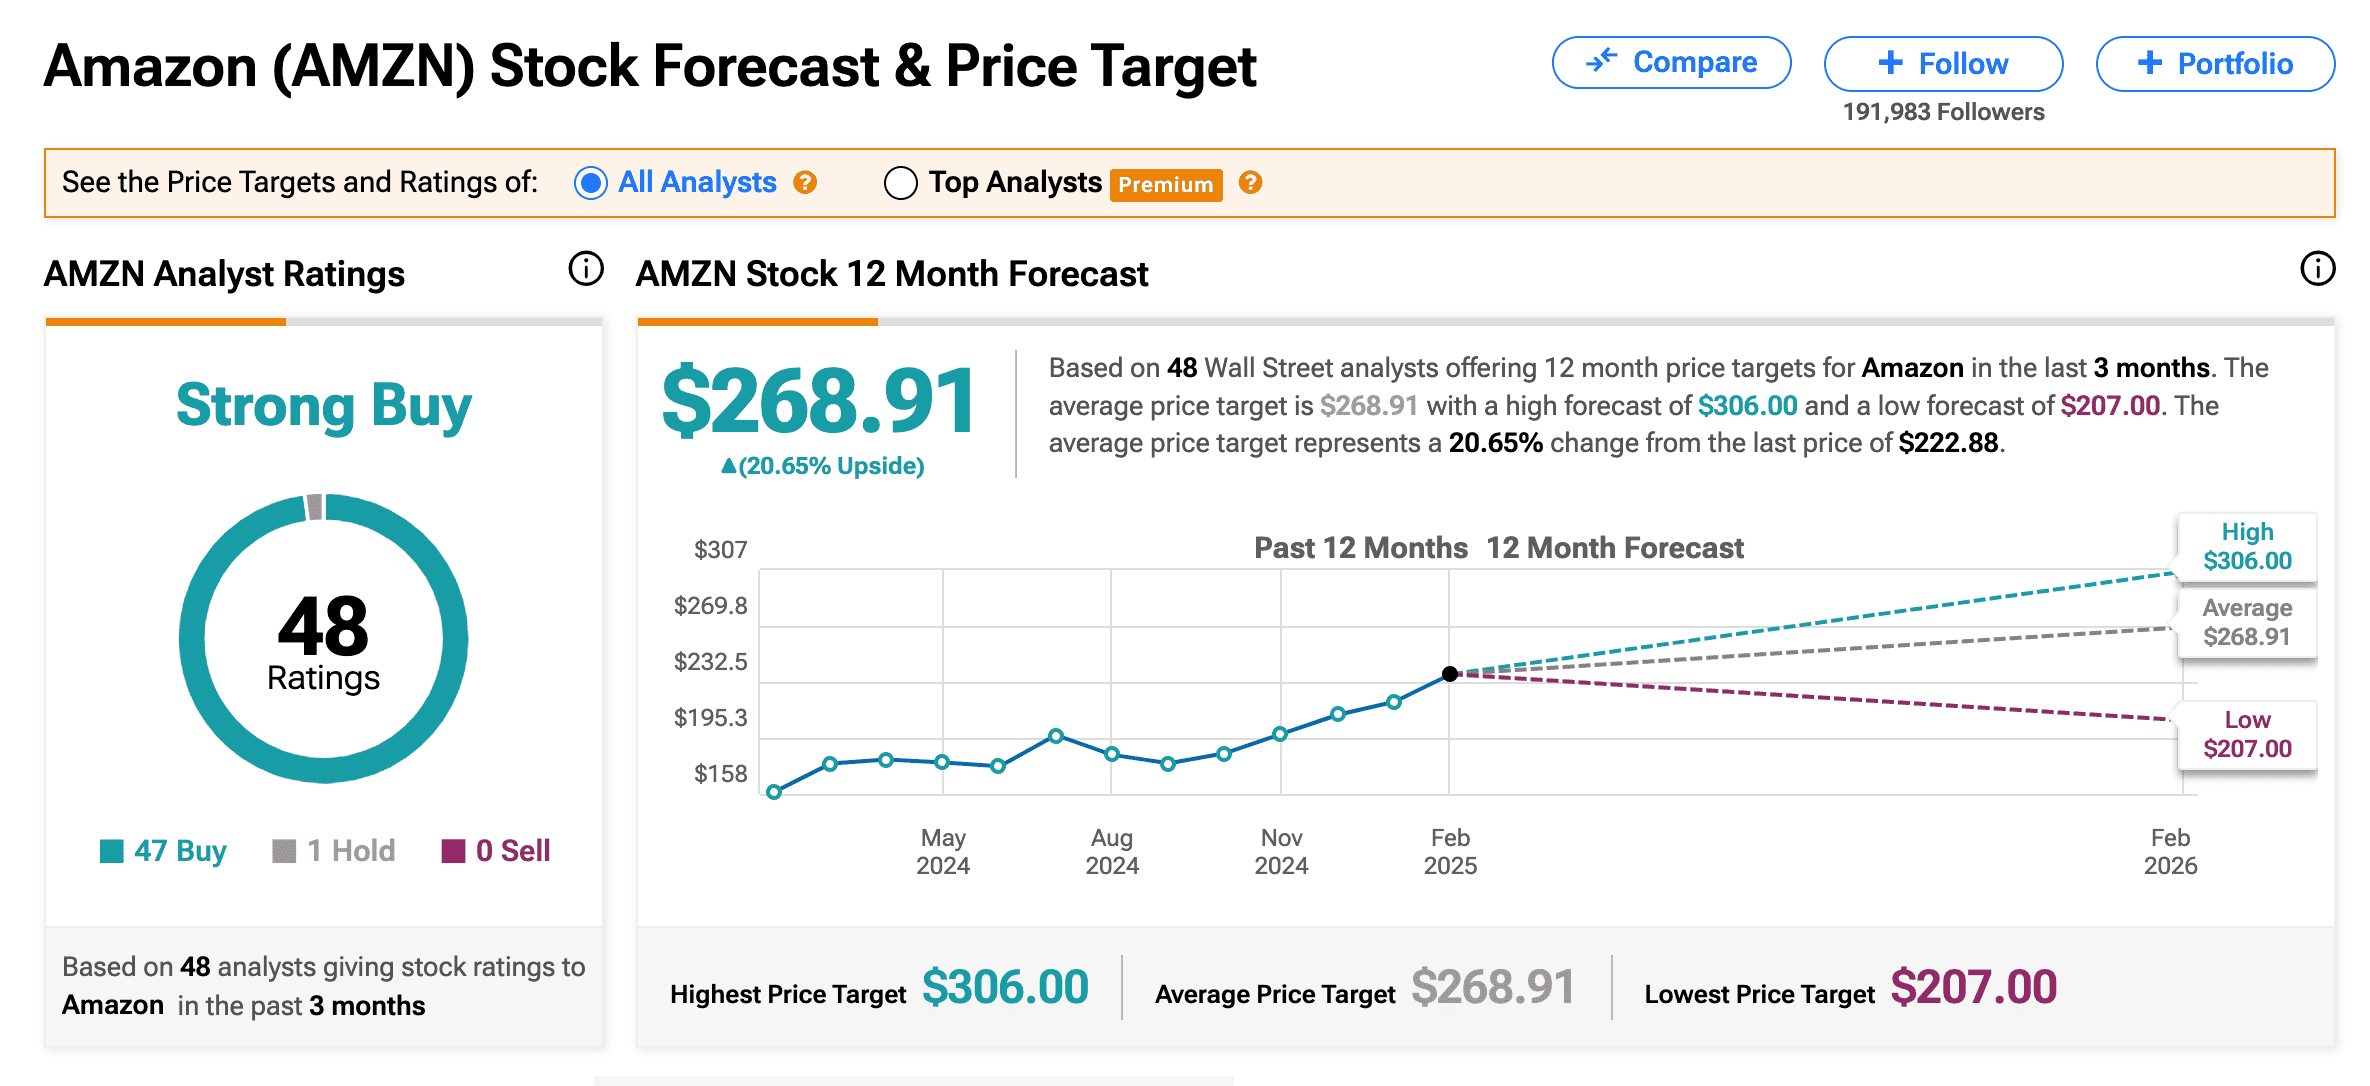The image size is (2370, 1086).
Task: Click the AMZN Analyst Ratings info icon
Action: tap(586, 268)
